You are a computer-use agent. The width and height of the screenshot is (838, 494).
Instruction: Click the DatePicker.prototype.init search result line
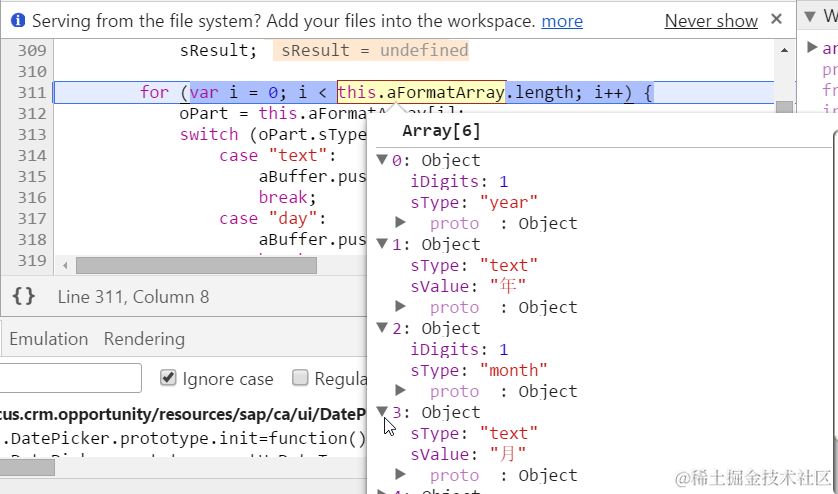pyautogui.click(x=183, y=438)
